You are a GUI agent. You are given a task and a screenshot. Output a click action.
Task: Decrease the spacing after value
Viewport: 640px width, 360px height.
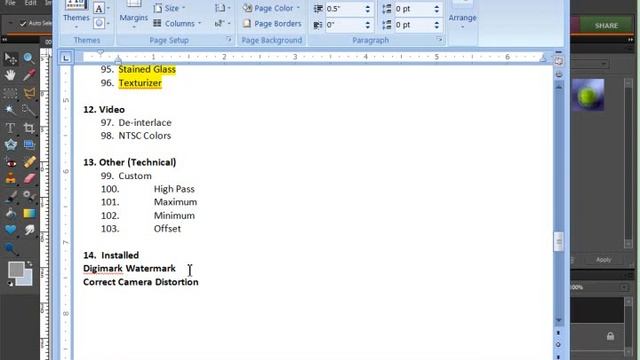tap(437, 27)
